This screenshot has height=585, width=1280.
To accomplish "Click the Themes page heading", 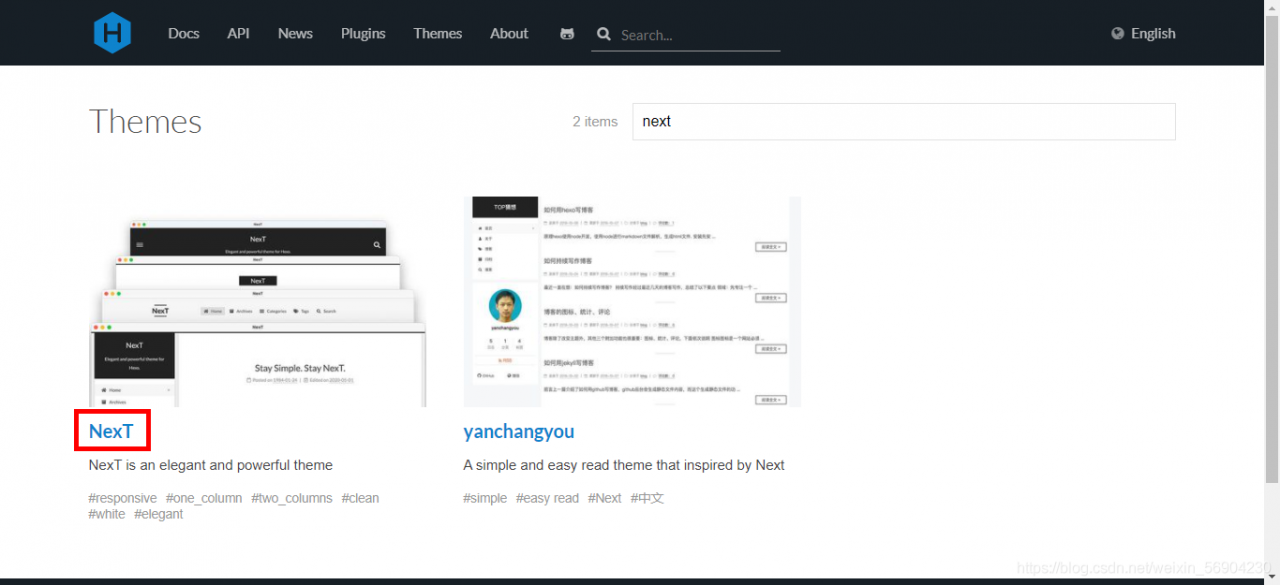I will [145, 121].
